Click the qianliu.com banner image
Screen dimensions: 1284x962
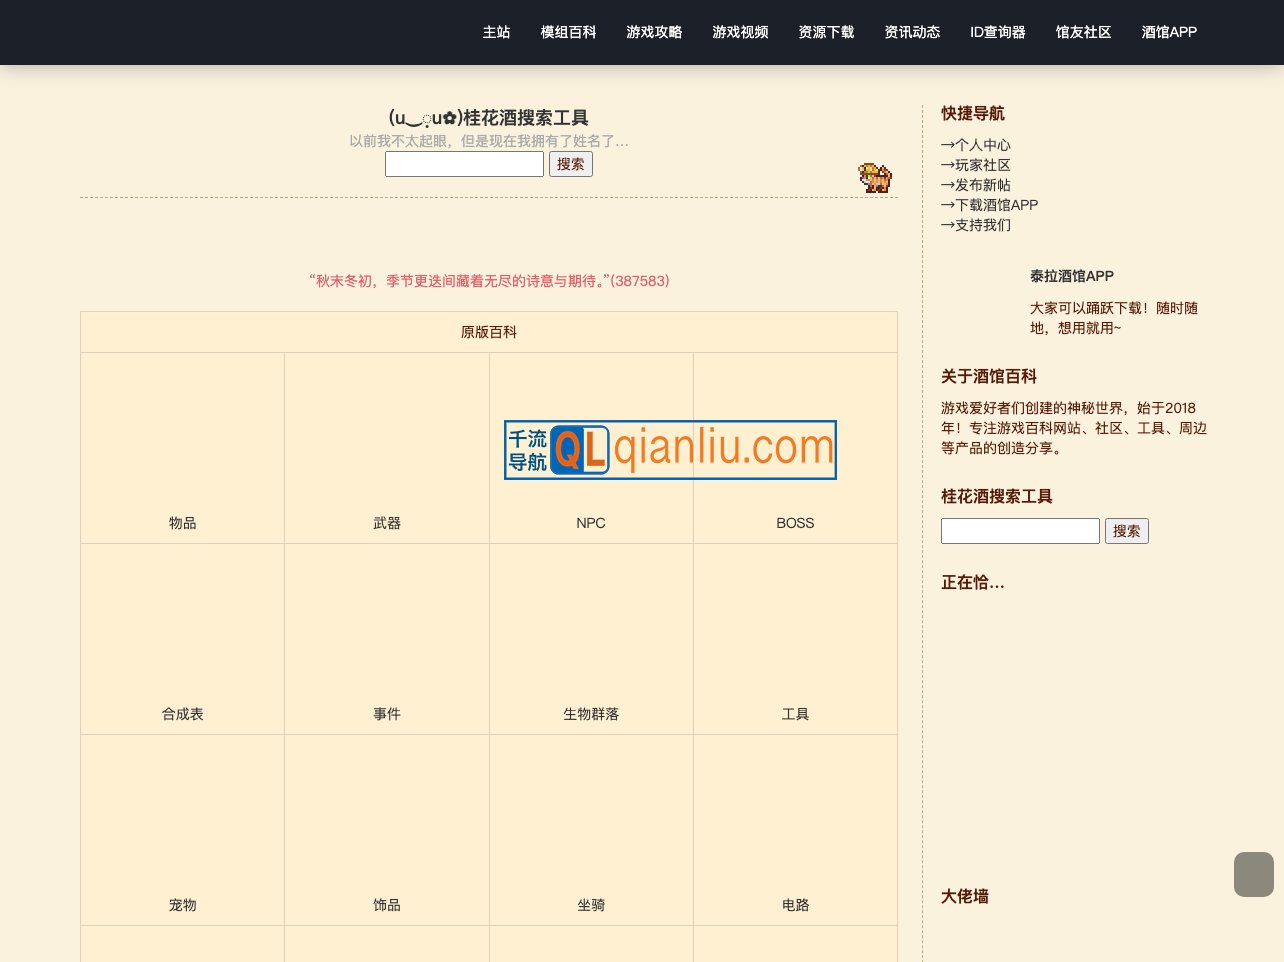tap(670, 450)
